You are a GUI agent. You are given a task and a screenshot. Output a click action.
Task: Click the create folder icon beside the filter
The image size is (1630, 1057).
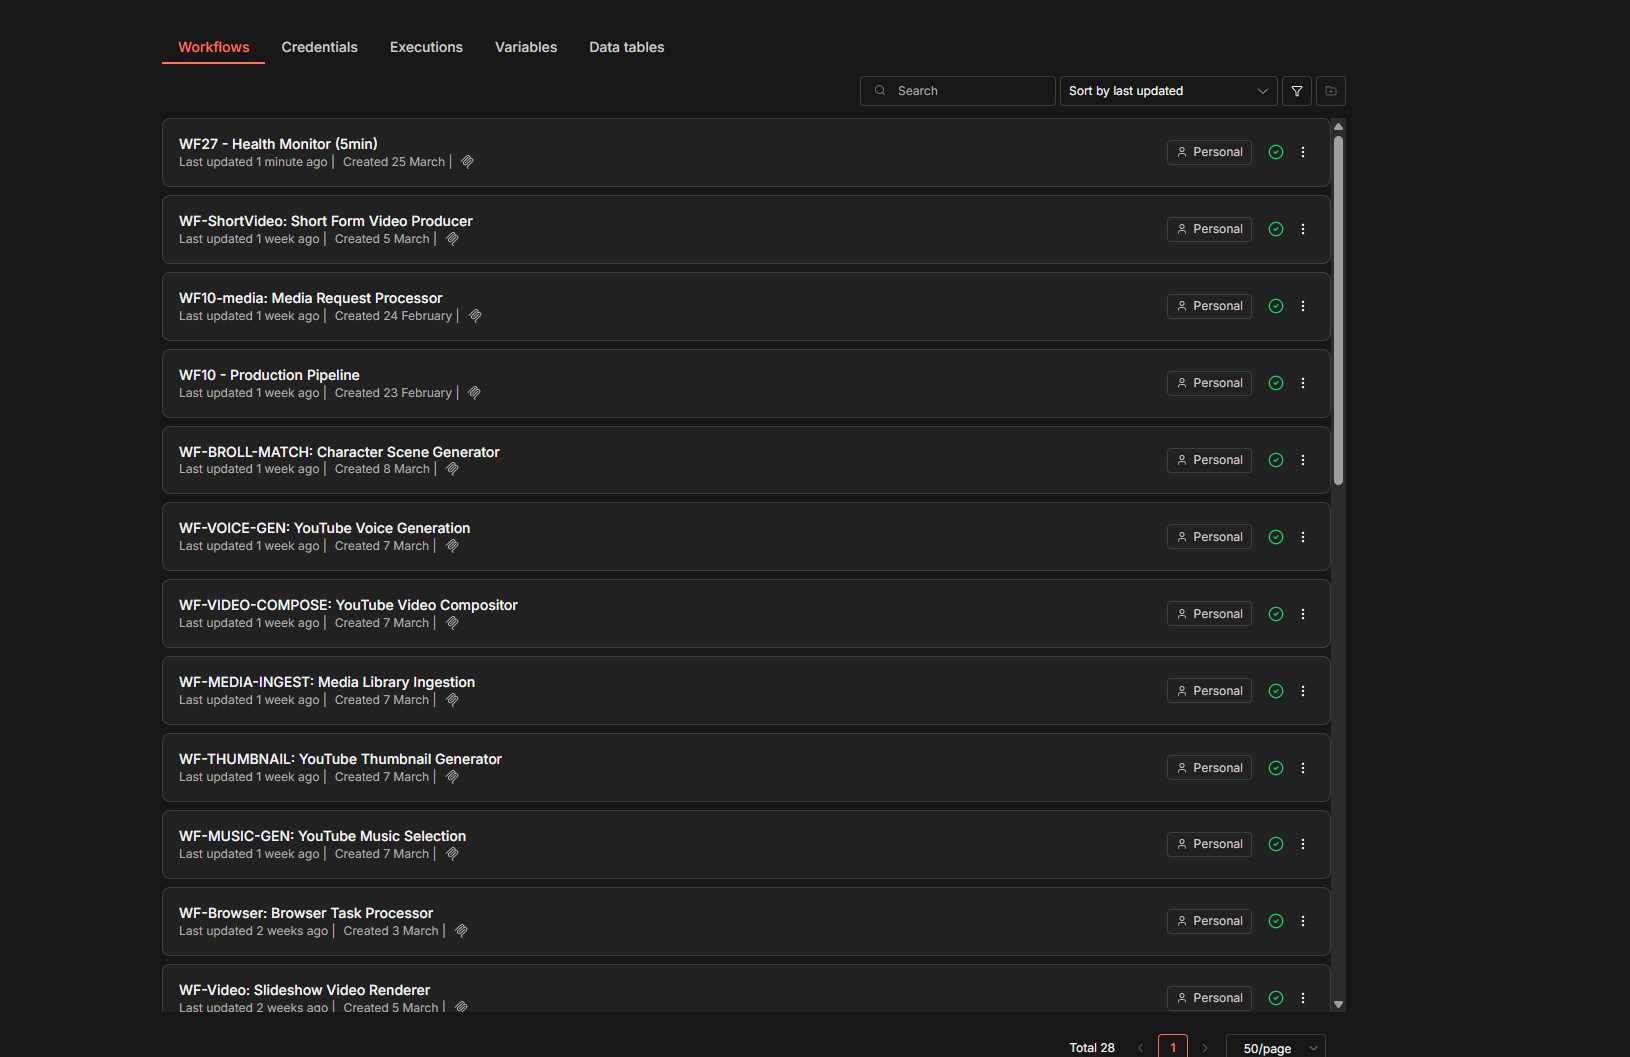1330,91
